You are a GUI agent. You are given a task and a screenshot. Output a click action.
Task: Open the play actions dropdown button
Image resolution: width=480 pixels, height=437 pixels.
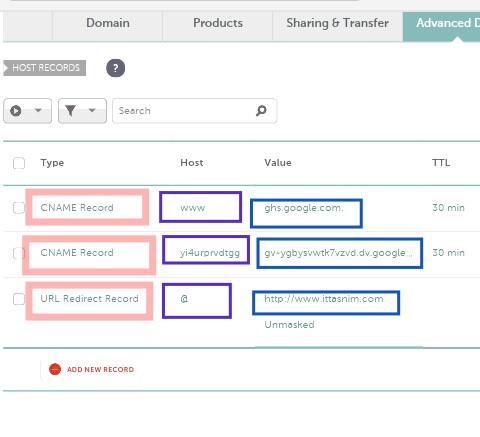coord(27,111)
